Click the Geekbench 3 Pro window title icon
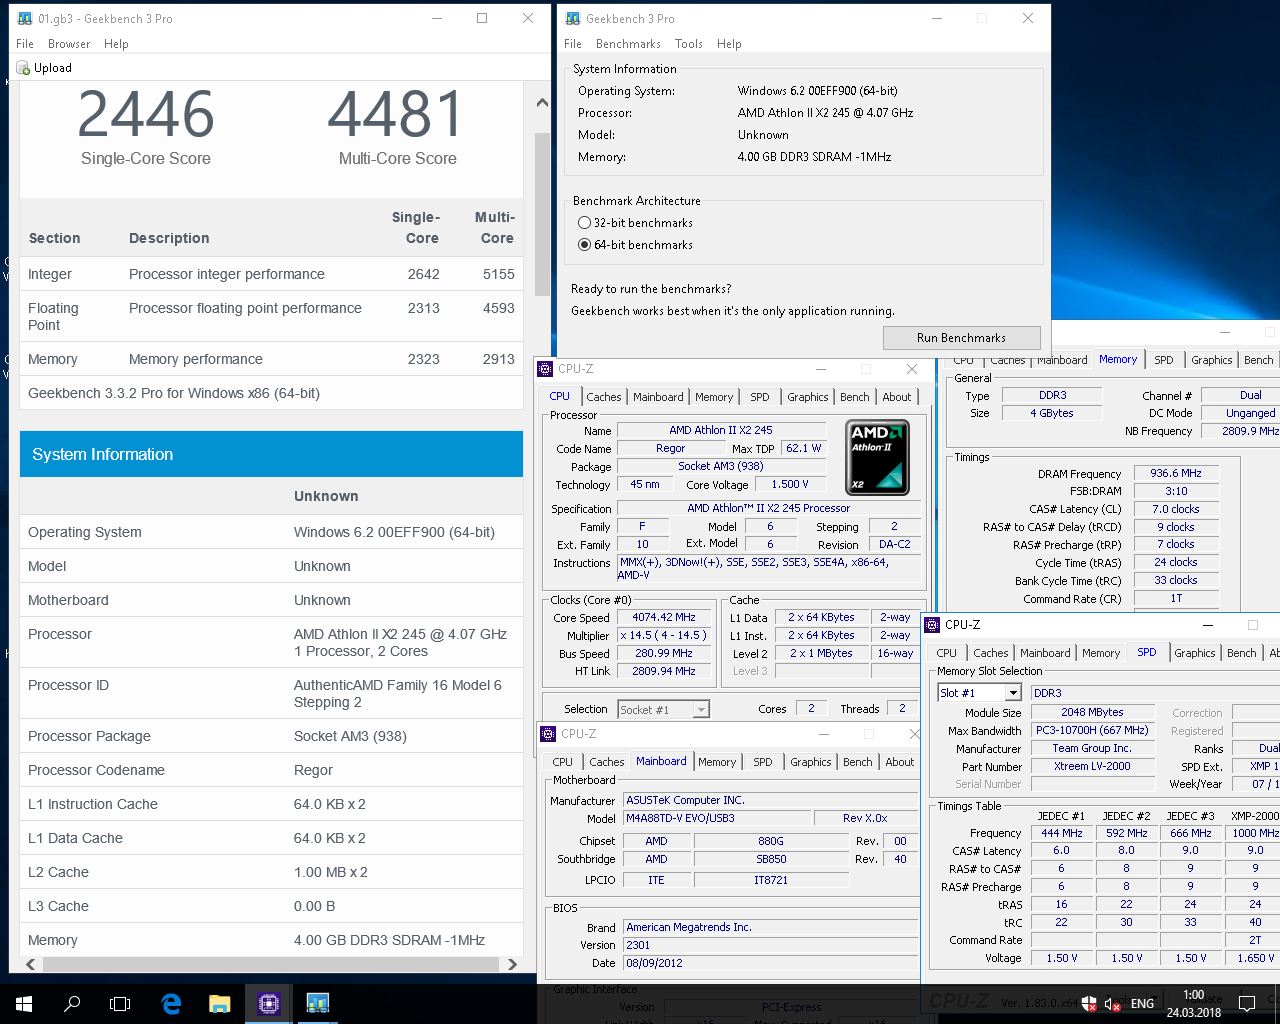The width and height of the screenshot is (1280, 1024). 573,18
